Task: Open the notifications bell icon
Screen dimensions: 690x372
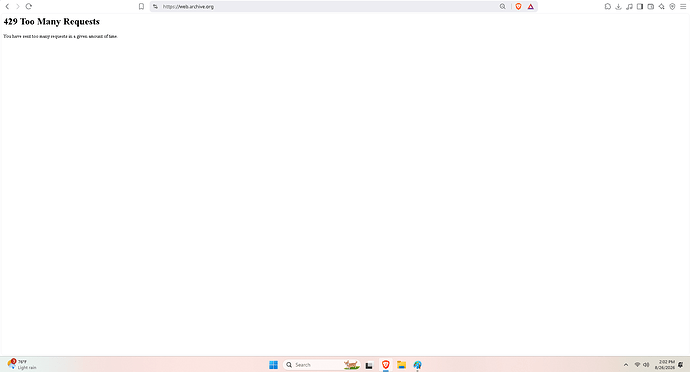Action: coord(681,365)
